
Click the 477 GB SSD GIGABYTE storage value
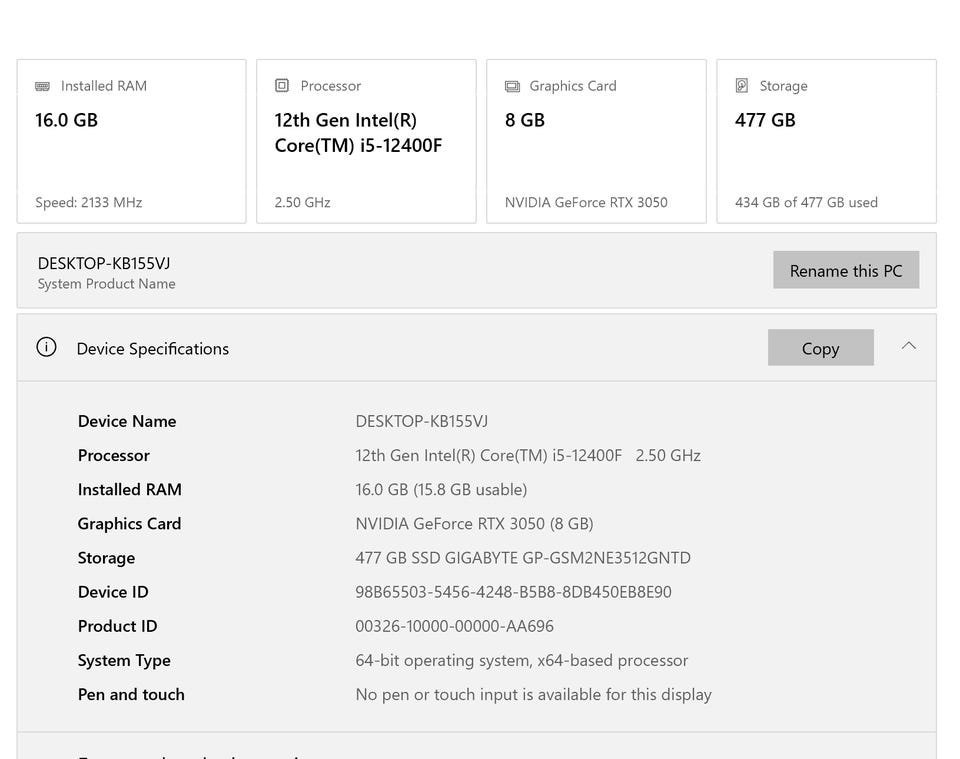pyautogui.click(x=523, y=558)
